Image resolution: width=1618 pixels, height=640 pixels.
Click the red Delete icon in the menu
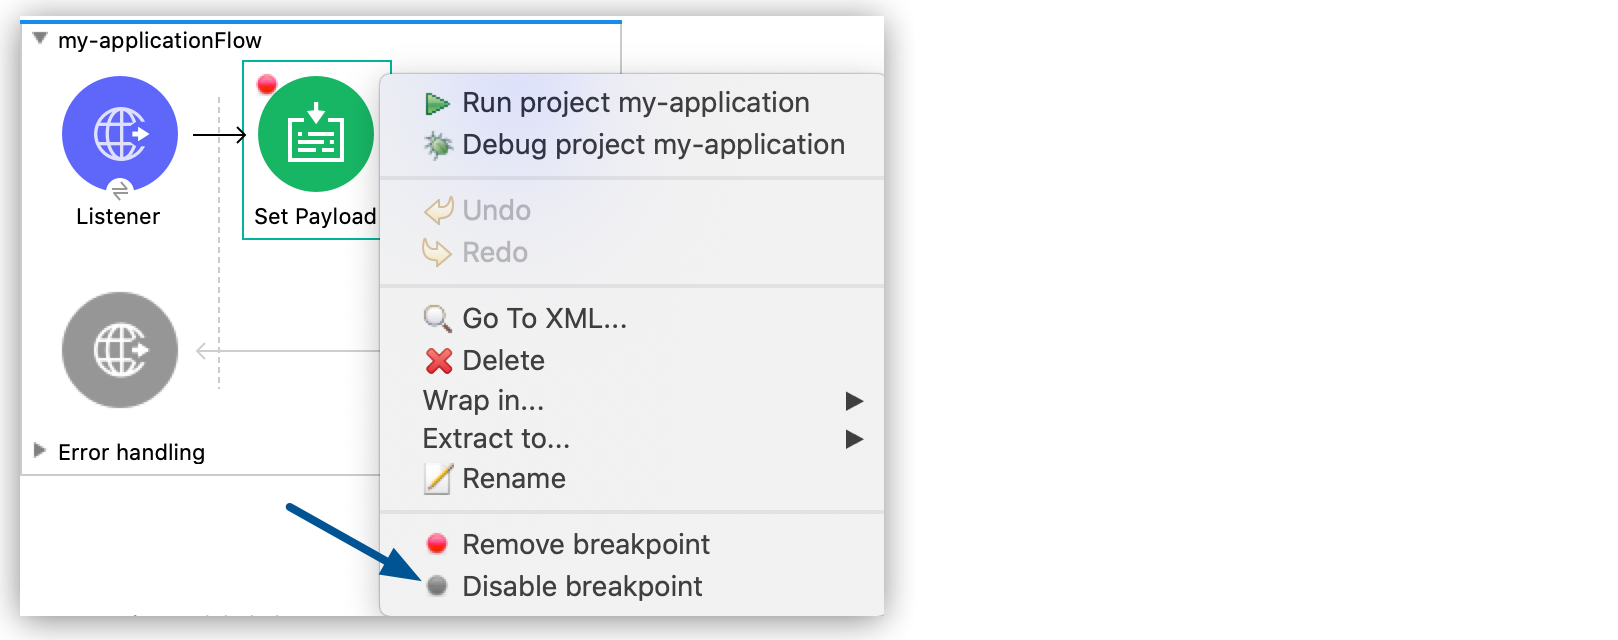click(435, 360)
